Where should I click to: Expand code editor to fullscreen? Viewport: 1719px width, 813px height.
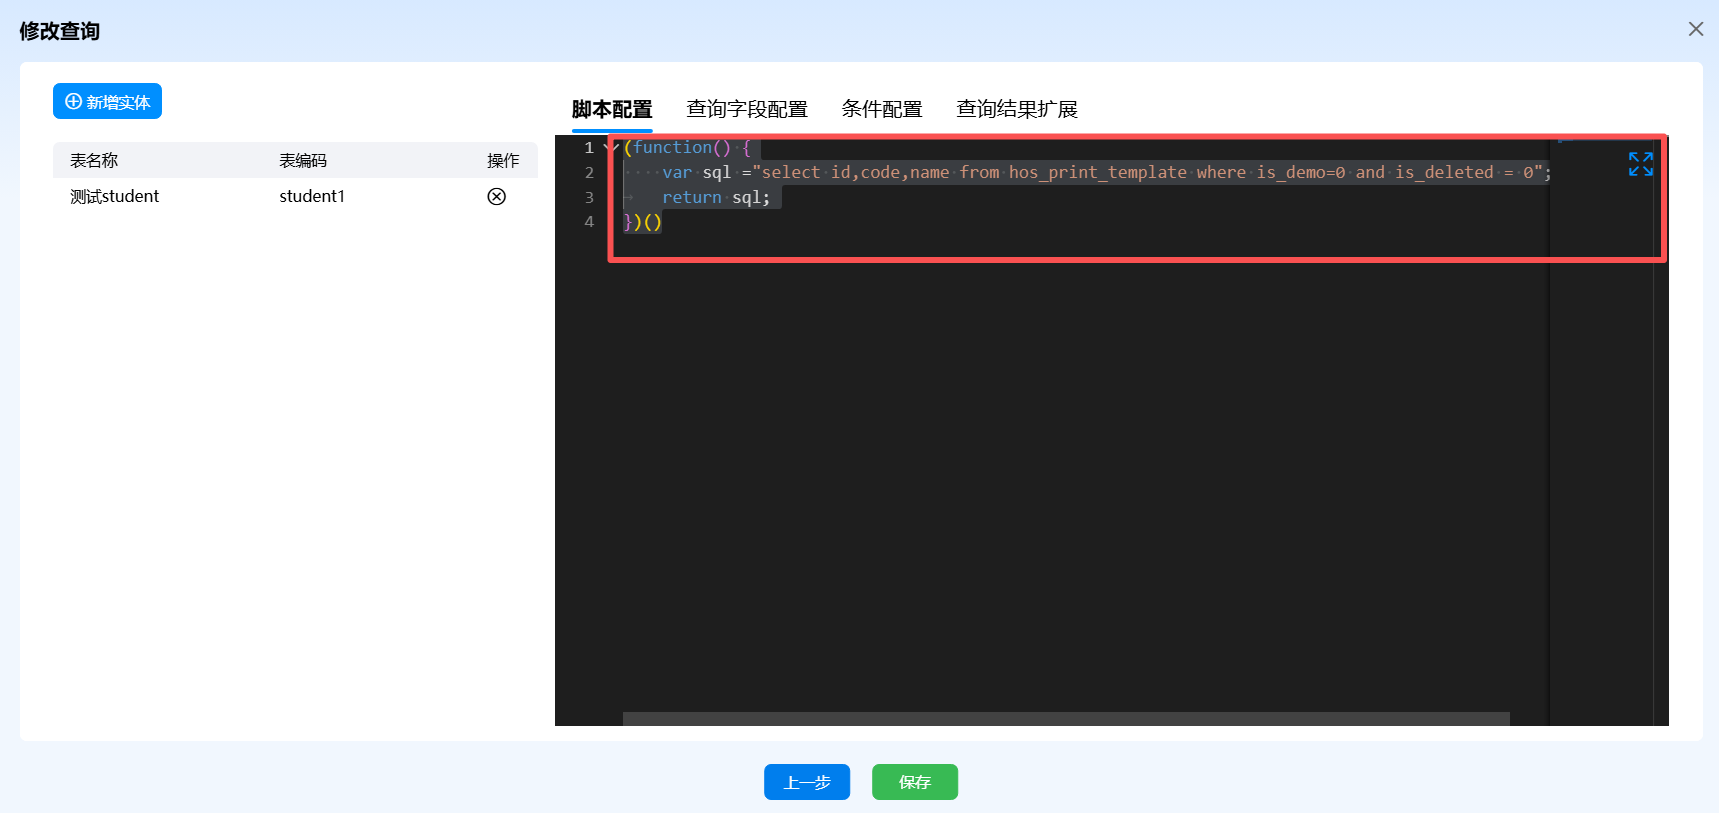click(1640, 164)
